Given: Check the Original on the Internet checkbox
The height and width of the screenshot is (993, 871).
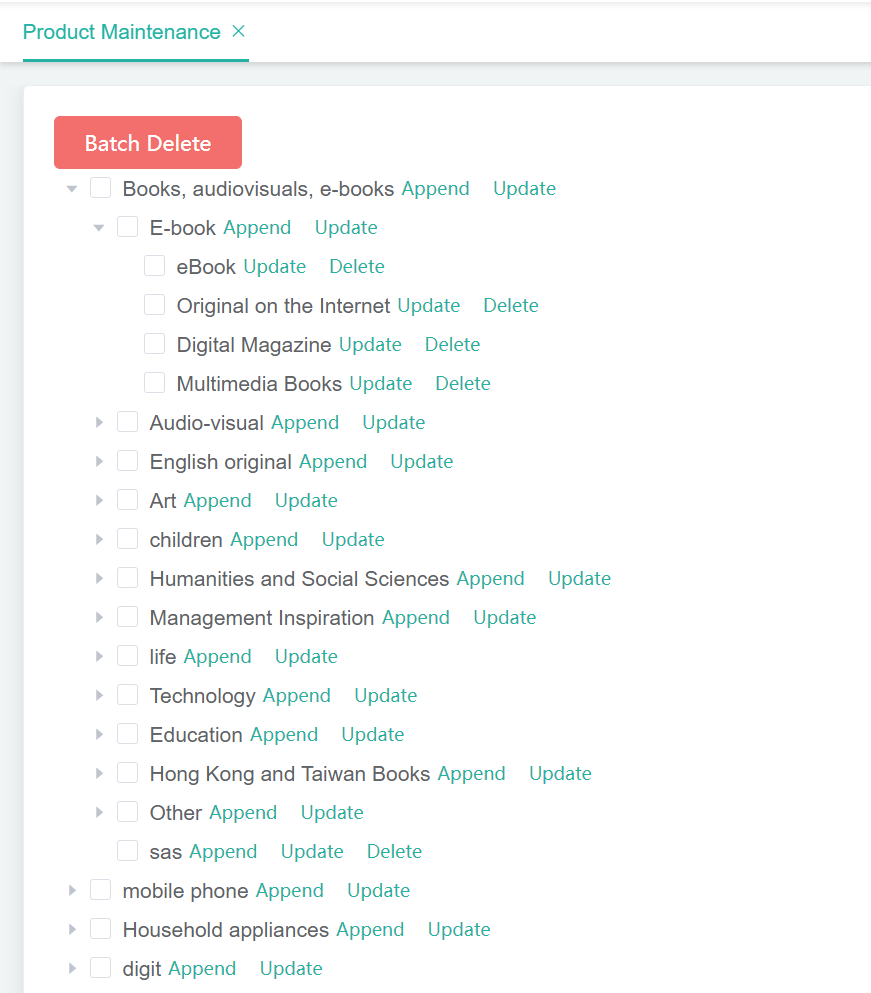Looking at the screenshot, I should click(x=155, y=305).
